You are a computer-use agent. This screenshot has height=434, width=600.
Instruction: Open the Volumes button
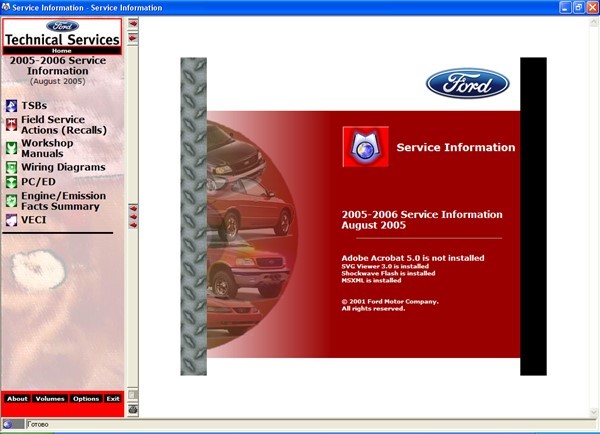[50, 398]
